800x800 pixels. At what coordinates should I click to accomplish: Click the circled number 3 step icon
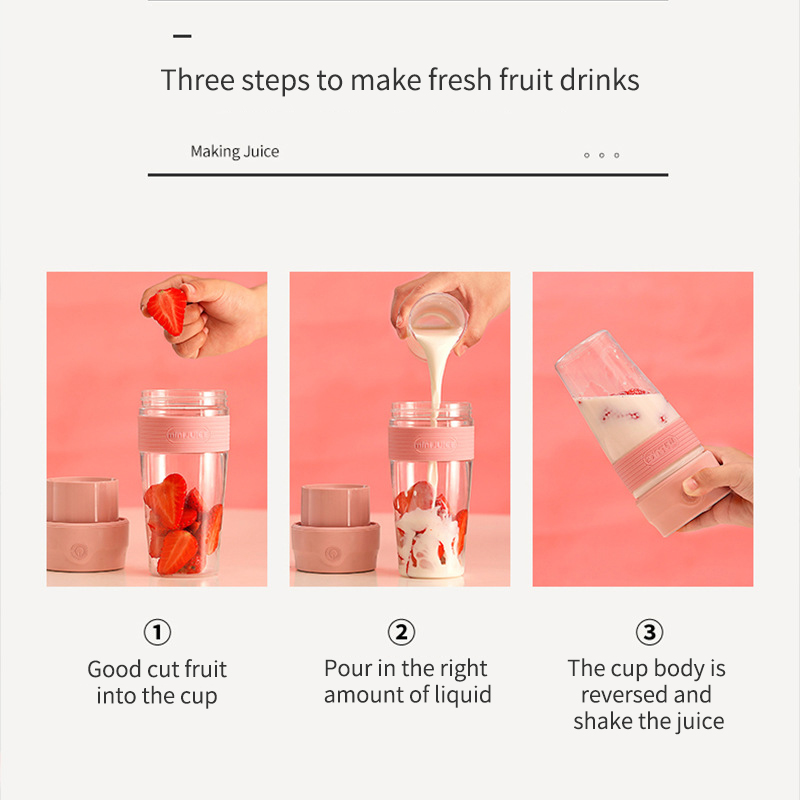click(x=649, y=632)
